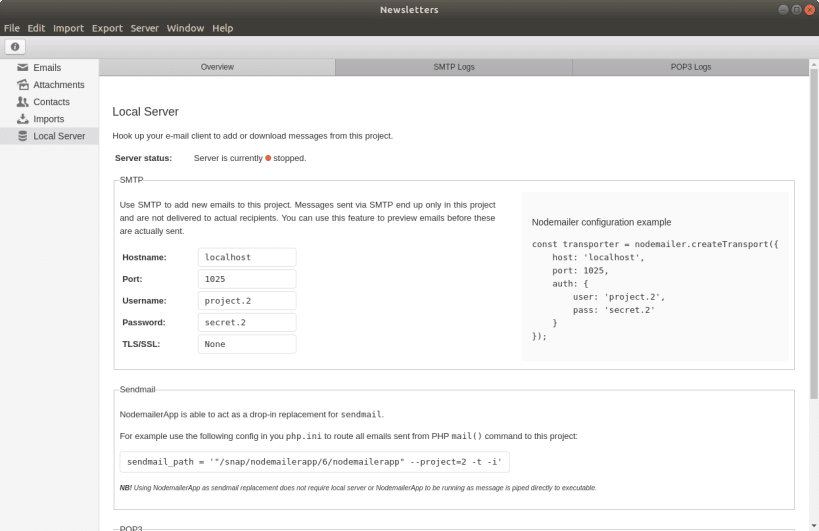819x531 pixels.
Task: Select Emails label in the sidebar
Action: pyautogui.click(x=47, y=67)
